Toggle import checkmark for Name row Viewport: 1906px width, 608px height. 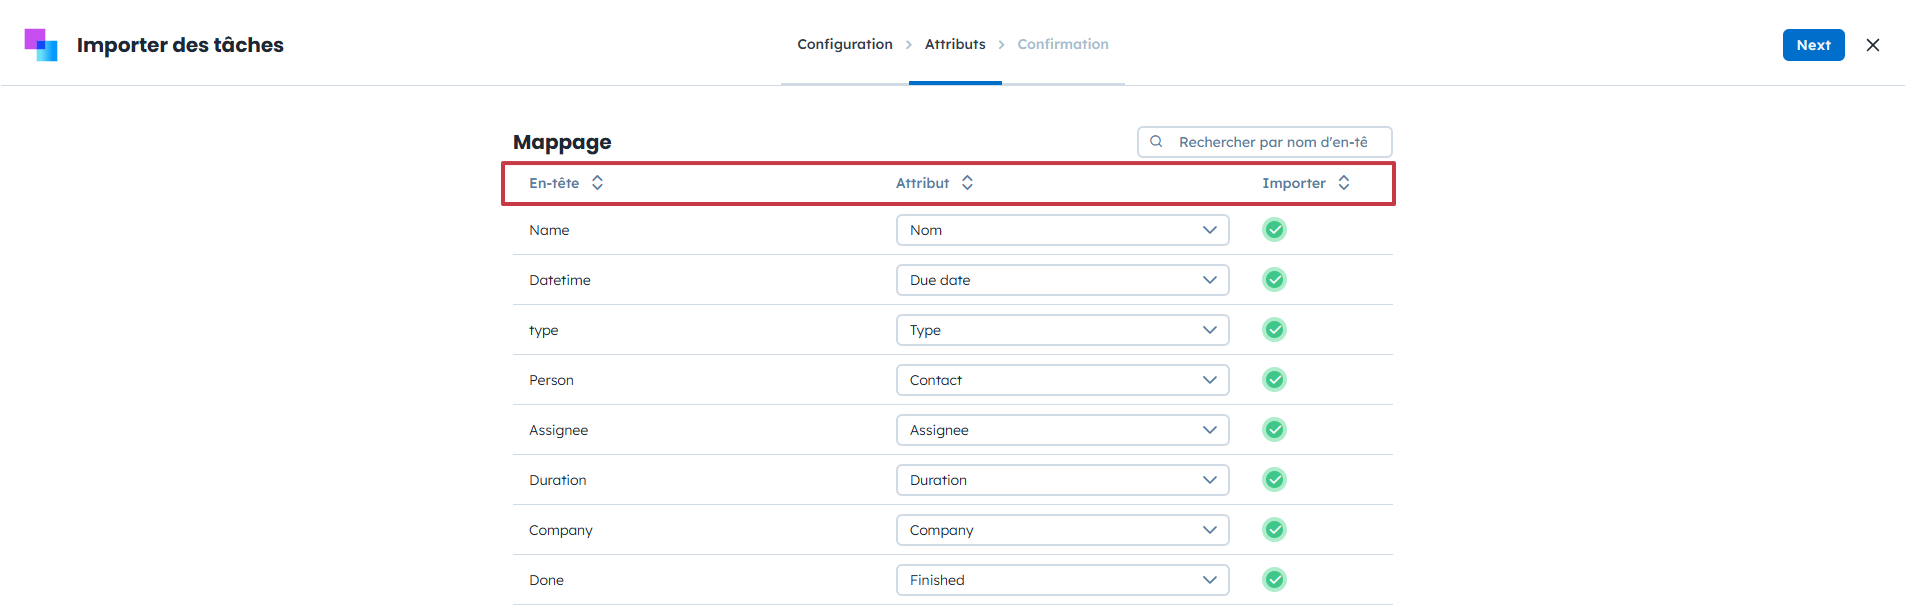[1274, 230]
